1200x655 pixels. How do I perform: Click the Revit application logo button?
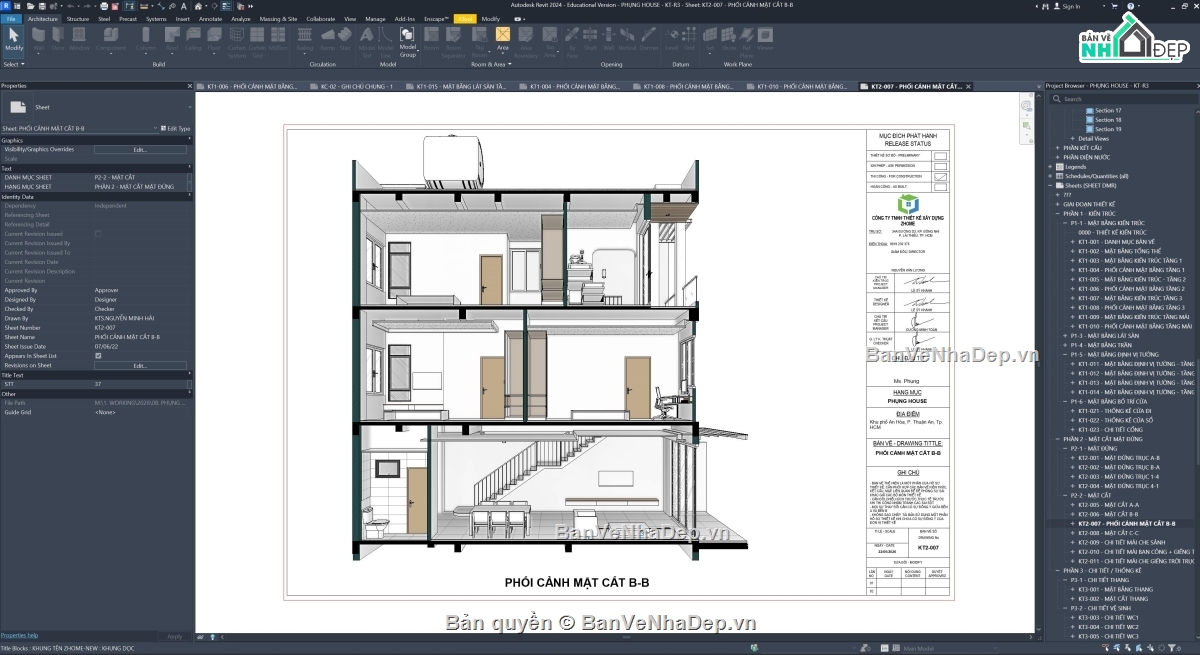tap(6, 5)
